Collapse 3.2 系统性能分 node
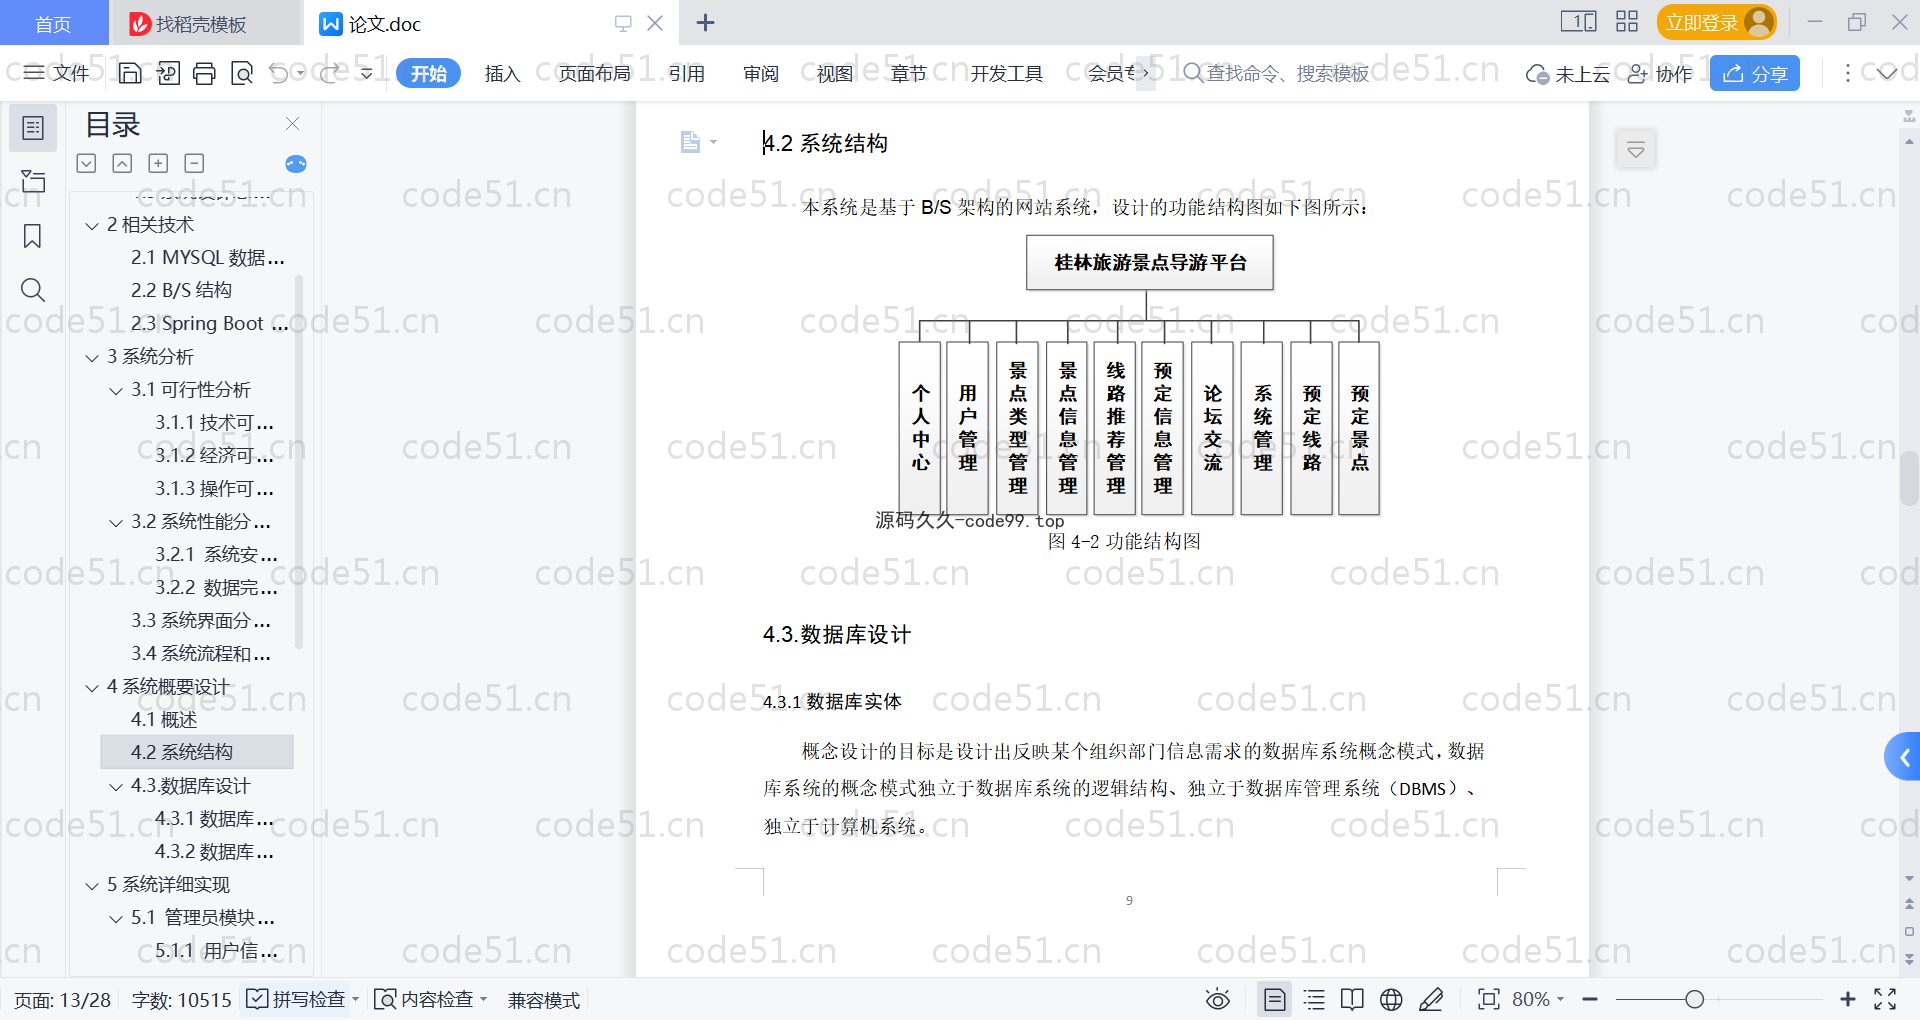1920x1020 pixels. (116, 522)
